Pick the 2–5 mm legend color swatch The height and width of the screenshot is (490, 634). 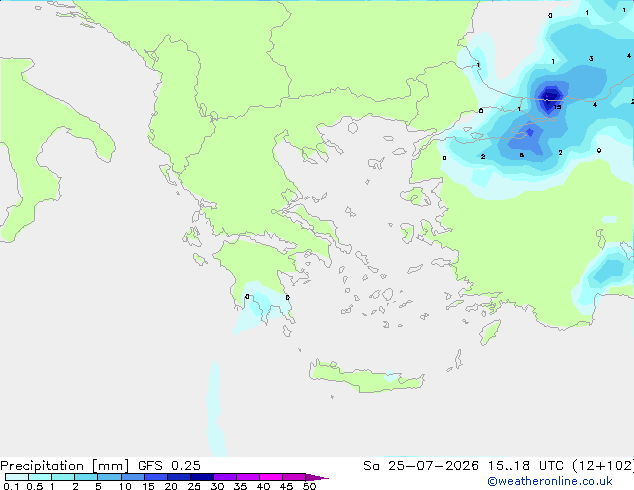tap(86, 477)
